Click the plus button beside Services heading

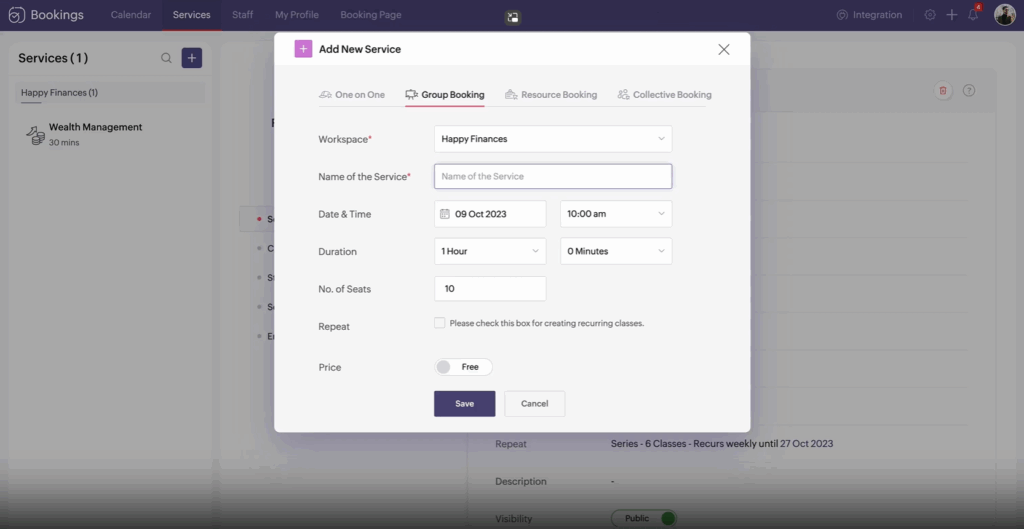pyautogui.click(x=192, y=58)
